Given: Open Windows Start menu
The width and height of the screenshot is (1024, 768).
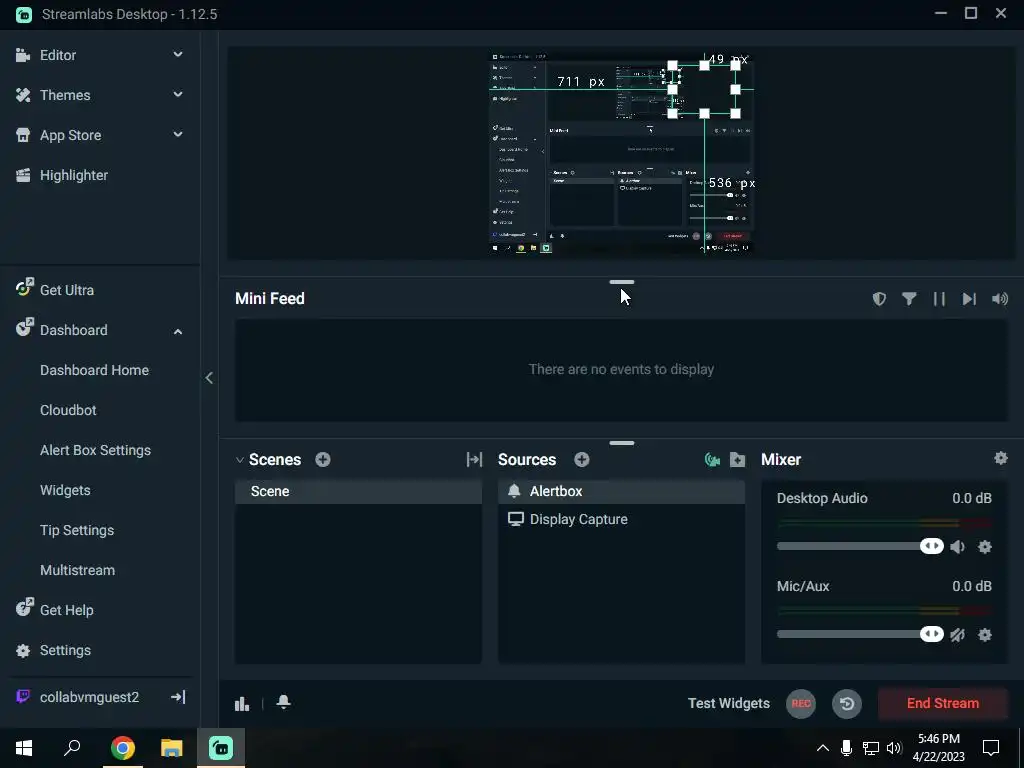Looking at the screenshot, I should click(24, 748).
